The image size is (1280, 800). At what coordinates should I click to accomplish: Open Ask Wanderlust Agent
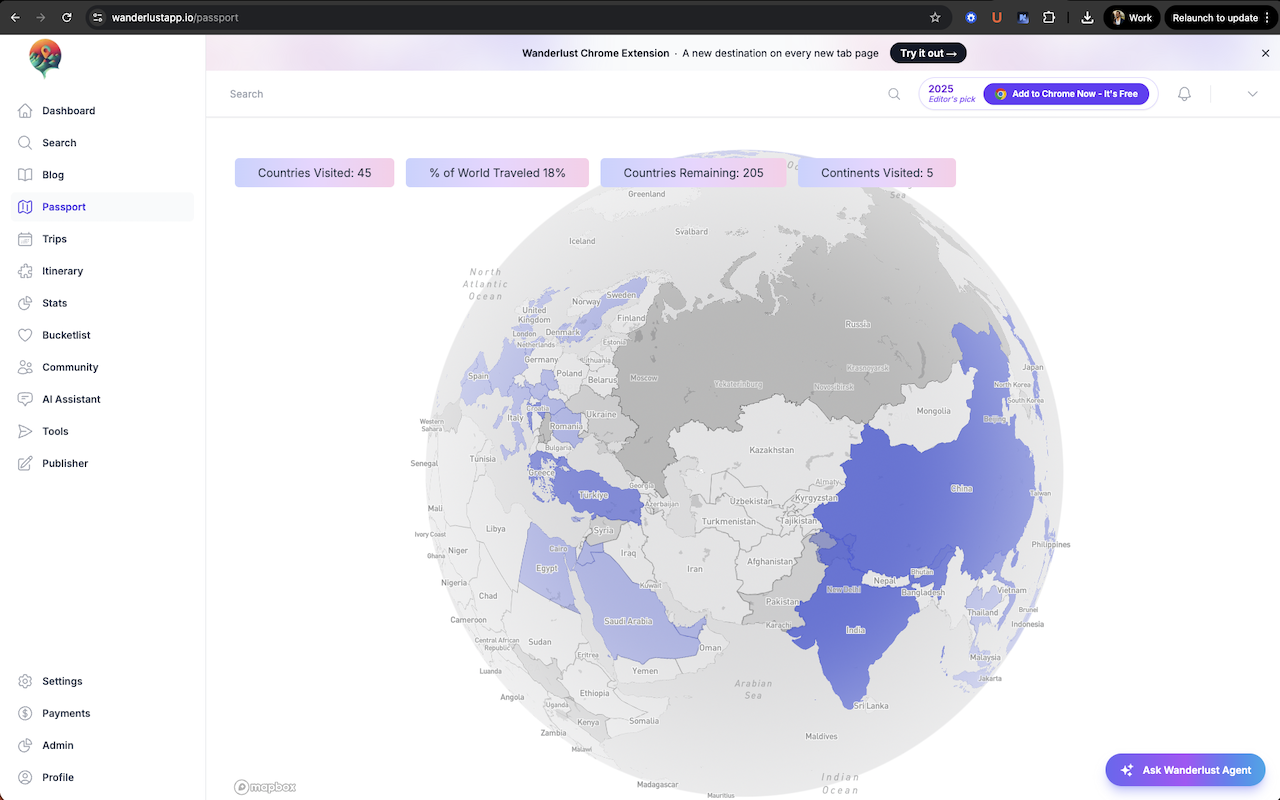pos(1186,770)
